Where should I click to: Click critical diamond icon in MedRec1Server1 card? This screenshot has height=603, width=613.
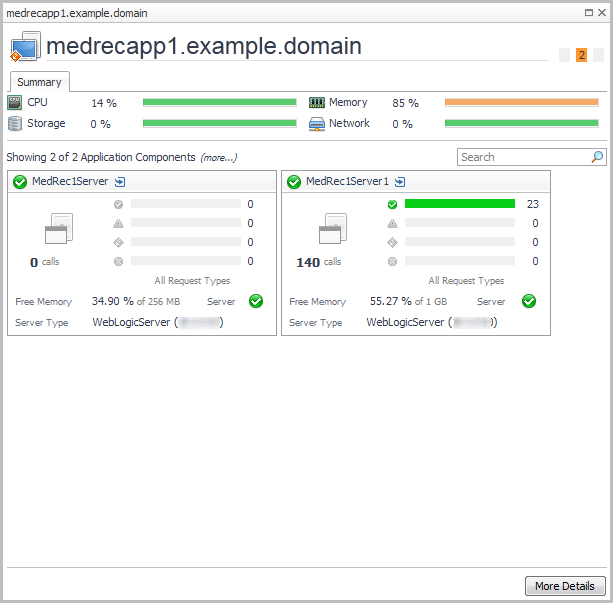tap(393, 242)
